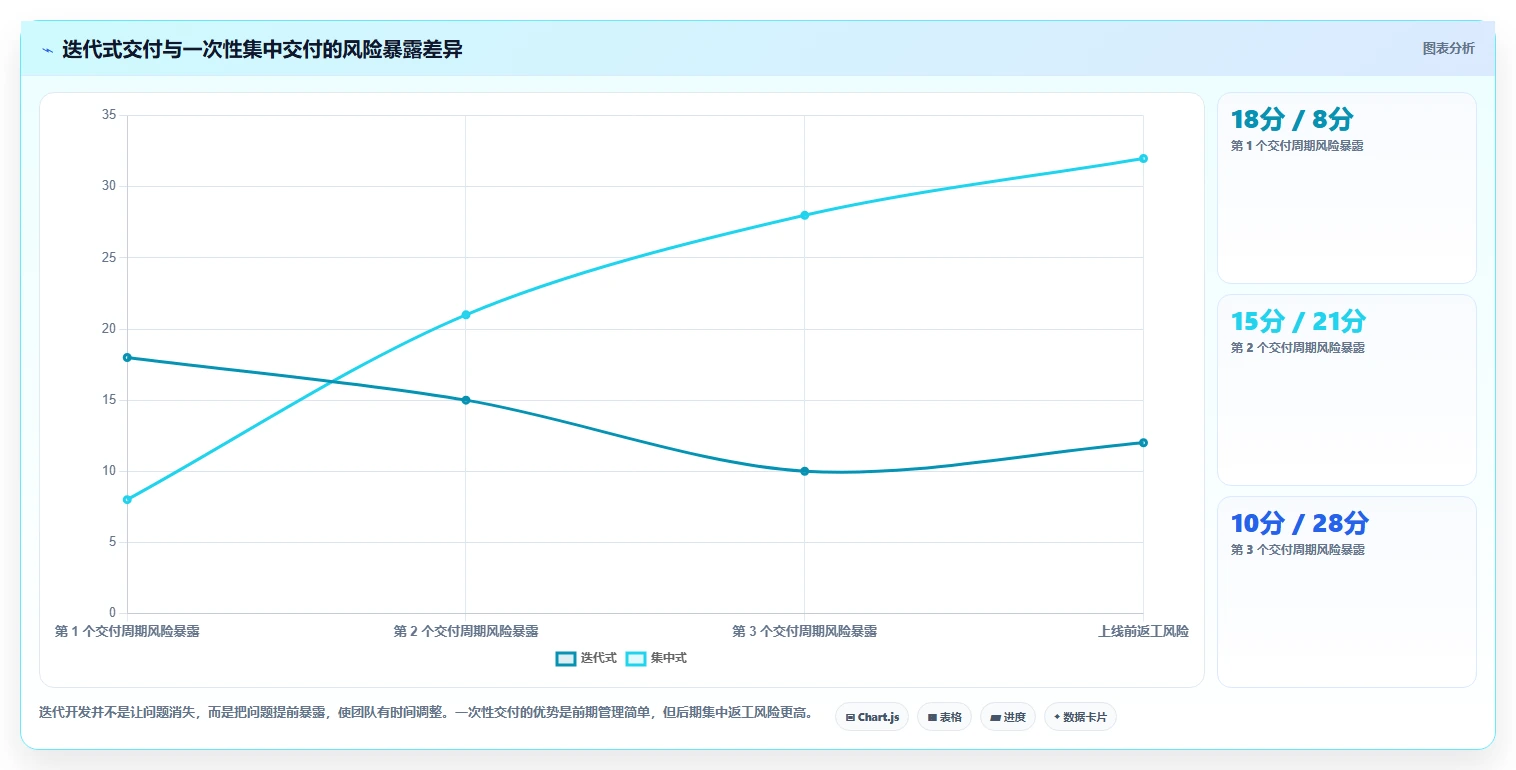Click the 迭代式 data point at value 18
The image size is (1516, 770).
click(x=127, y=358)
